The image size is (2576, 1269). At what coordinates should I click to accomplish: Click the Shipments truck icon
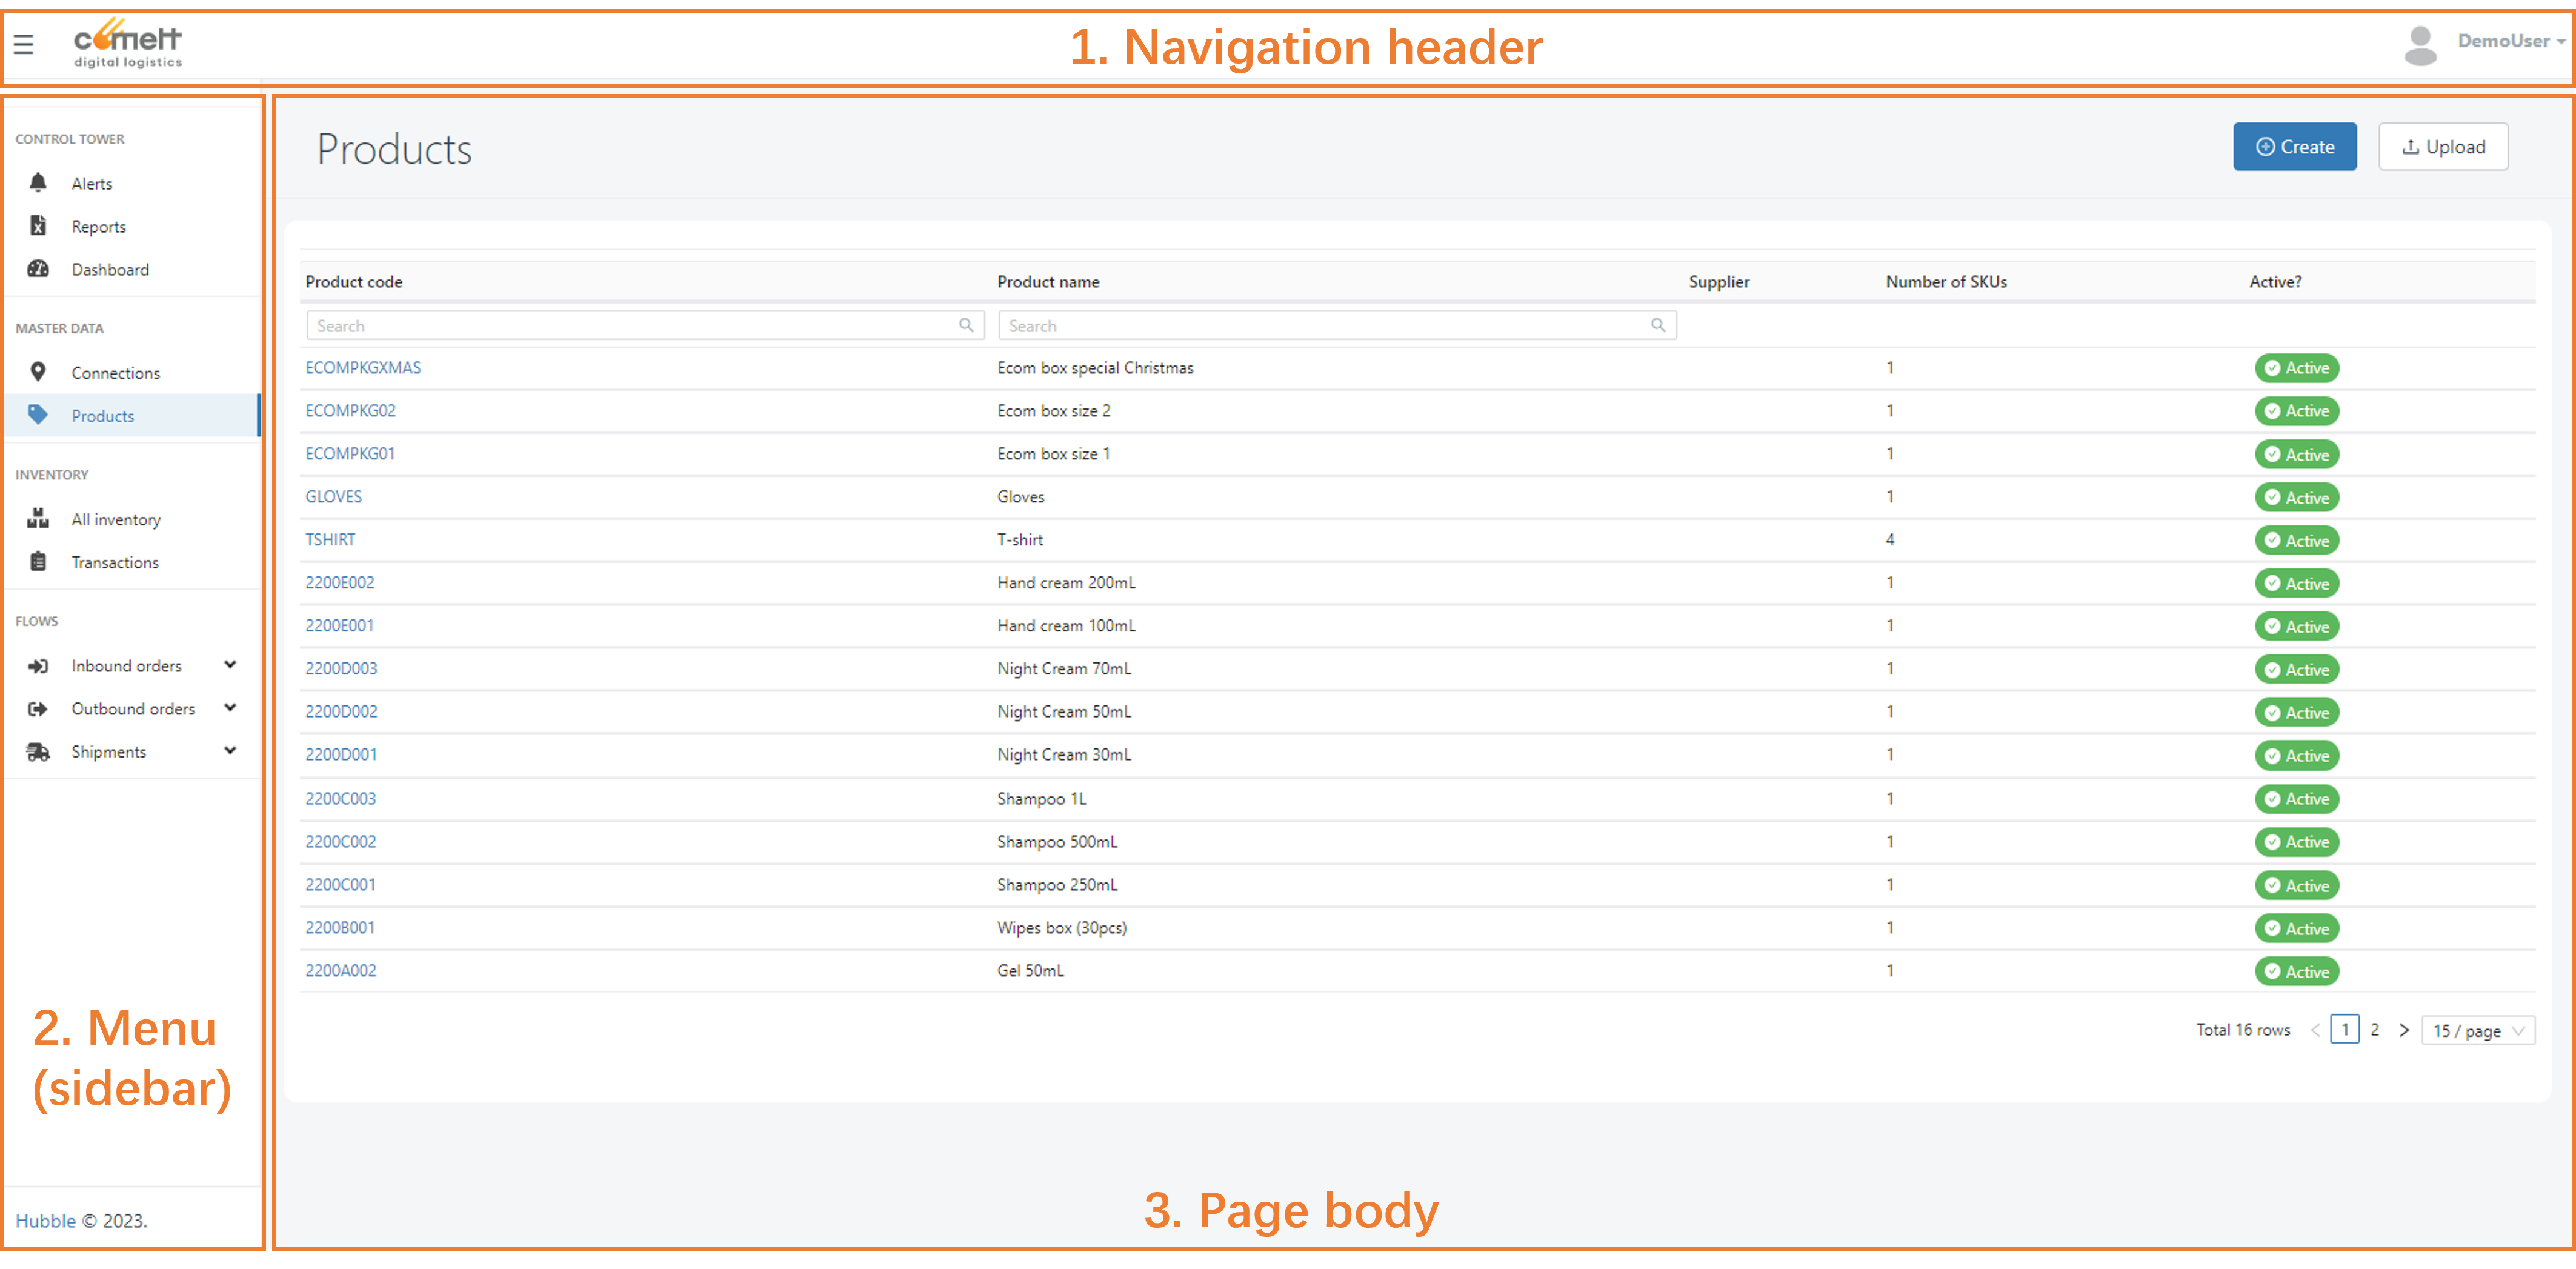click(38, 752)
